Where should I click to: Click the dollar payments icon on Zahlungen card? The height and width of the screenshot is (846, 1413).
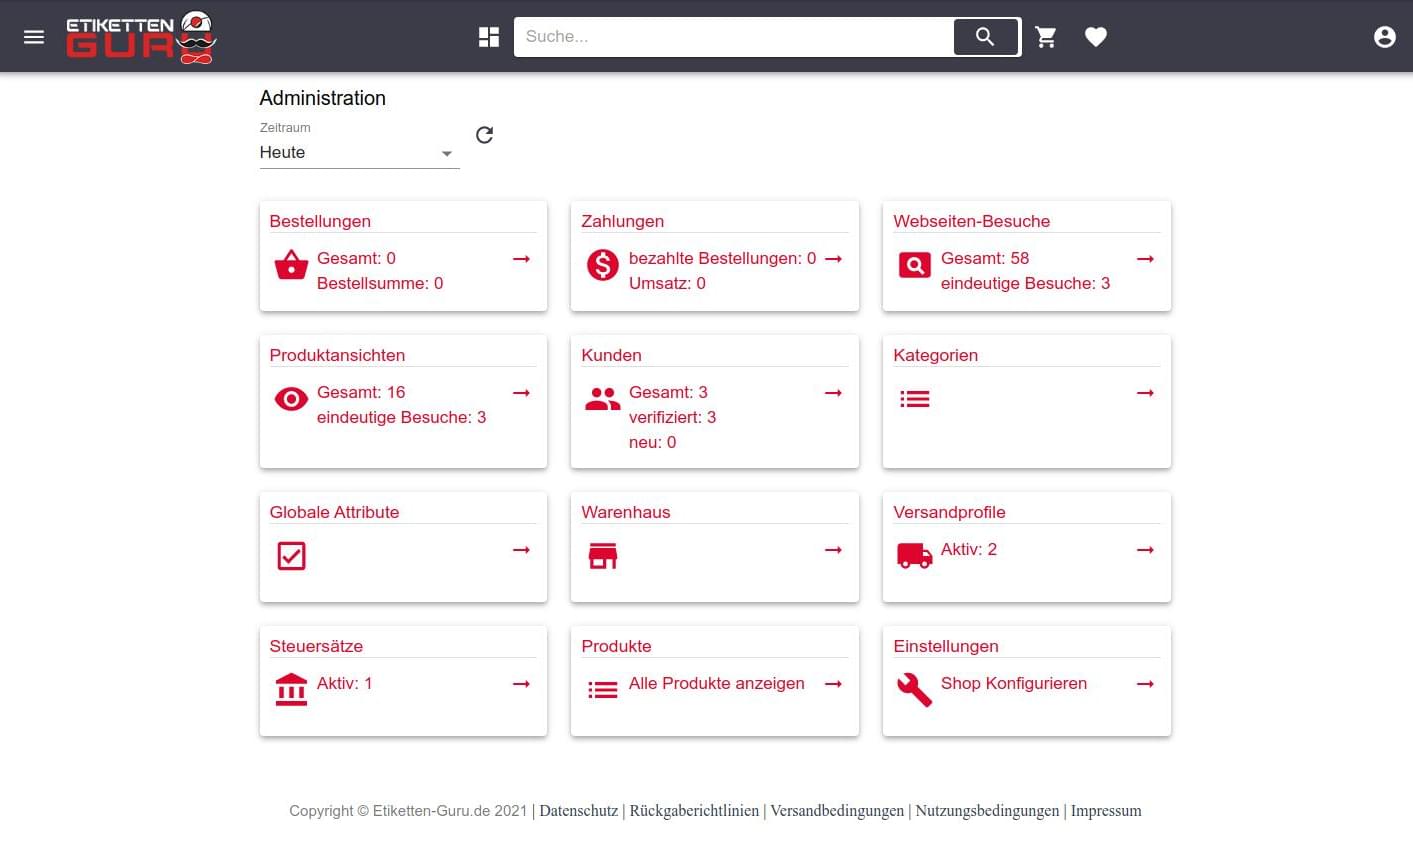602,265
